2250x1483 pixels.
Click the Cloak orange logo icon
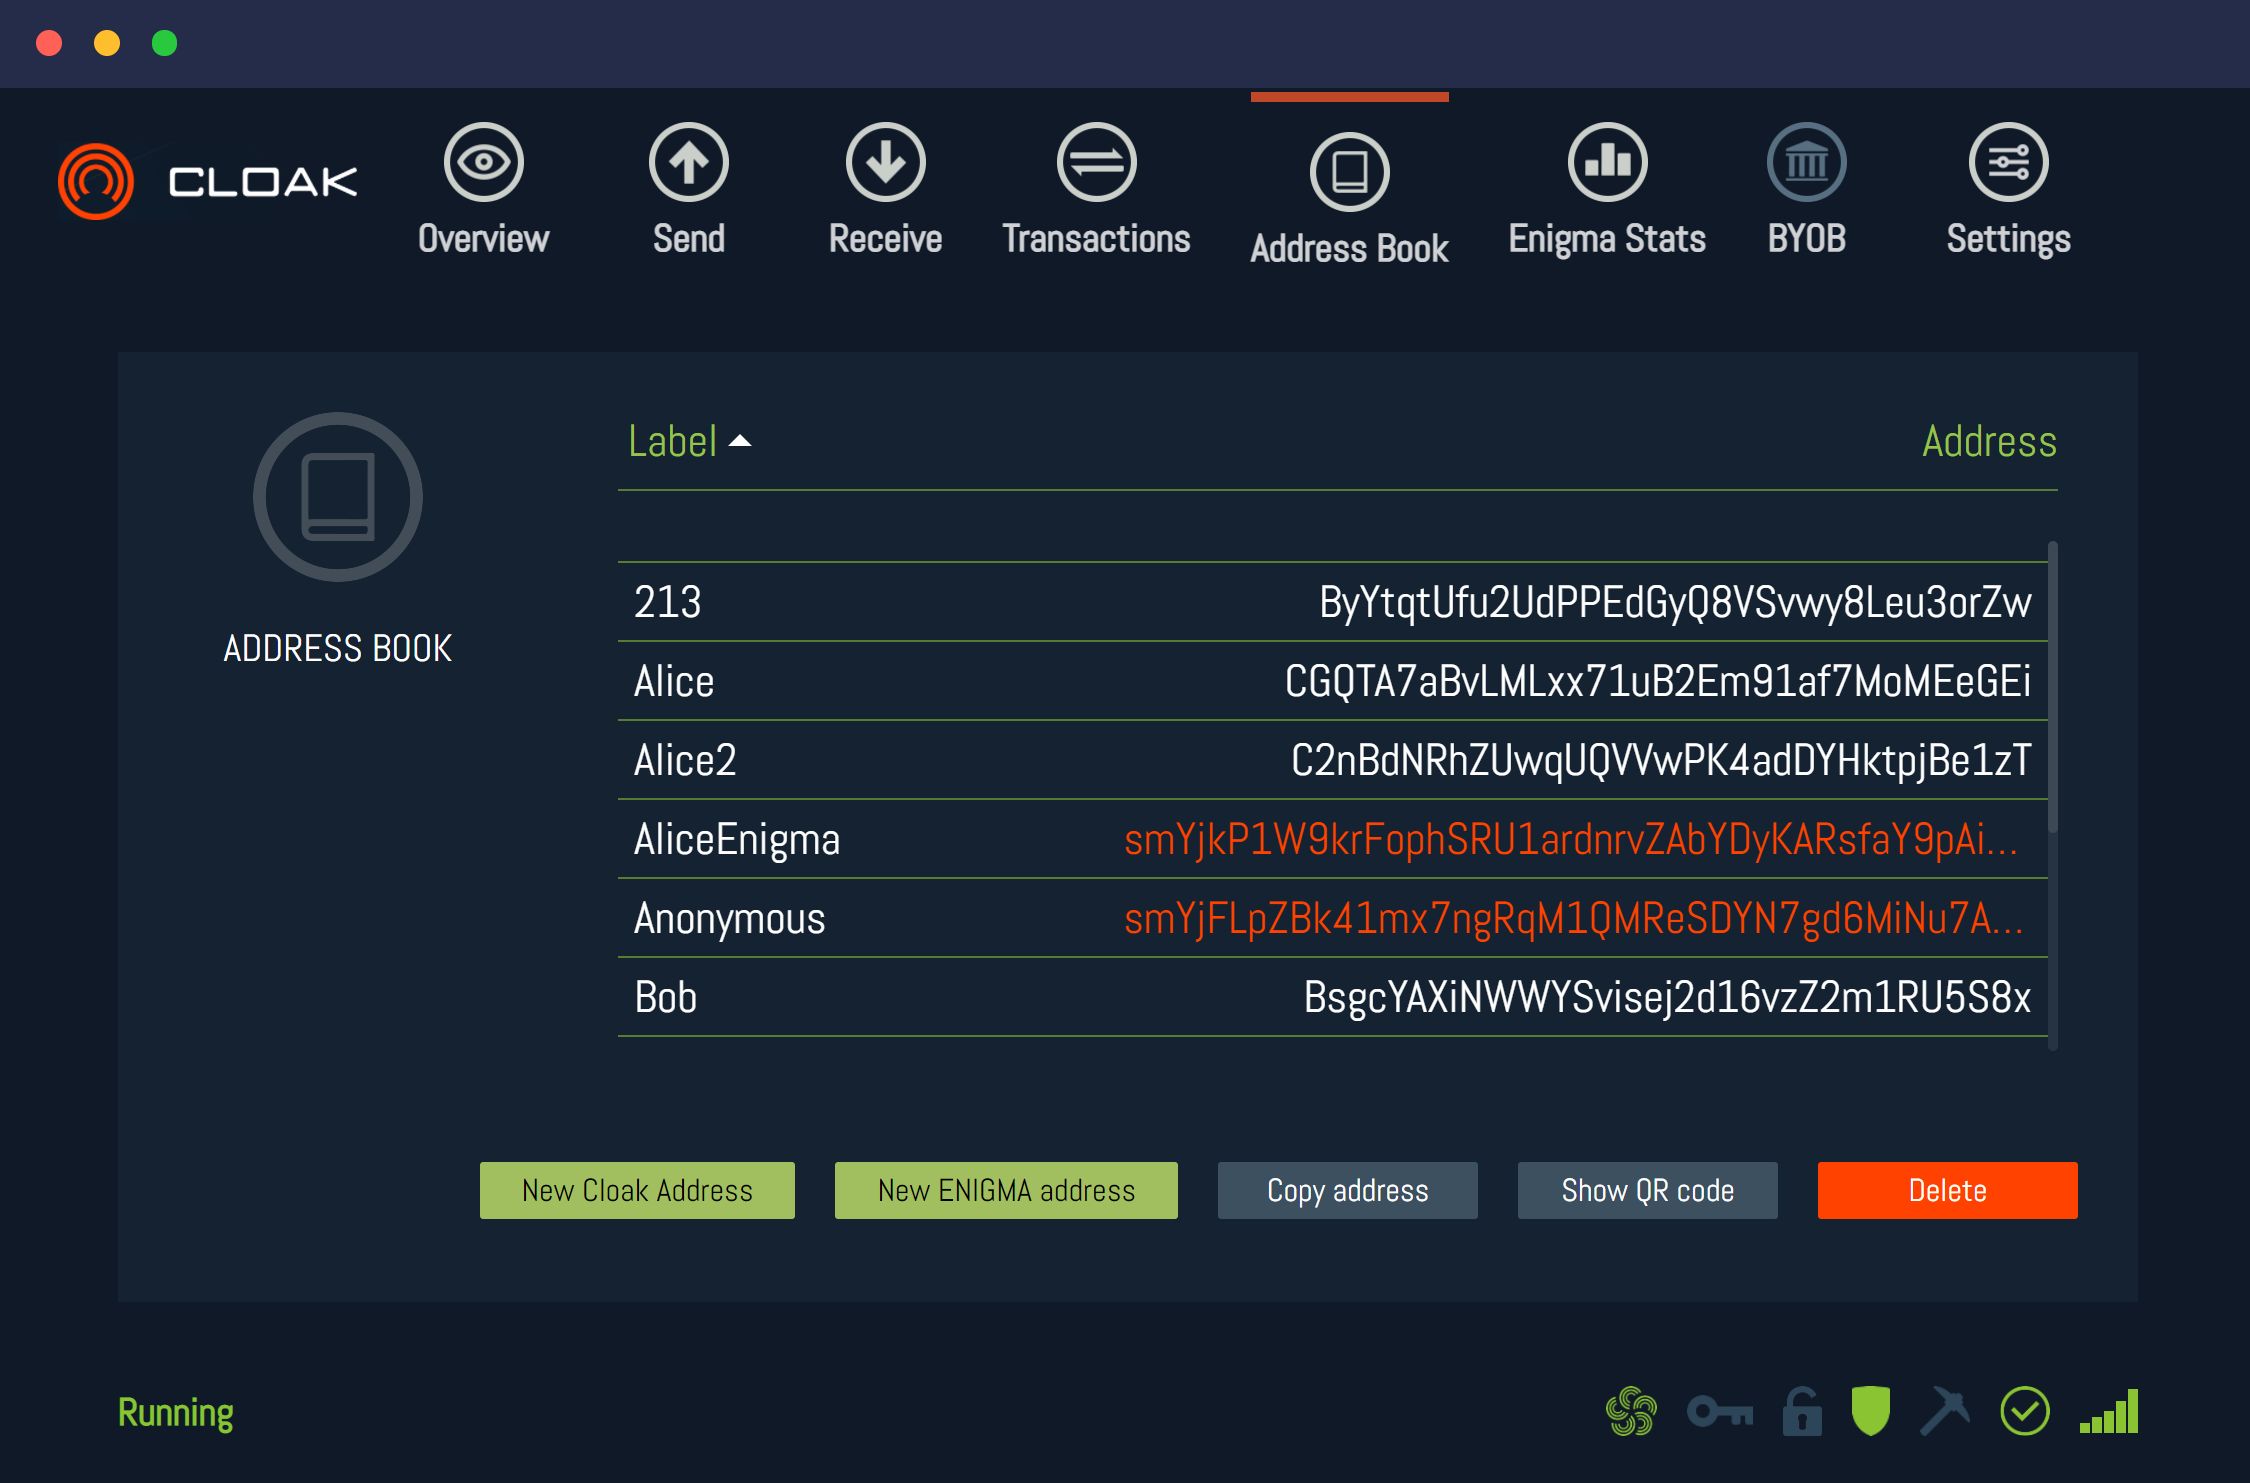pyautogui.click(x=96, y=181)
